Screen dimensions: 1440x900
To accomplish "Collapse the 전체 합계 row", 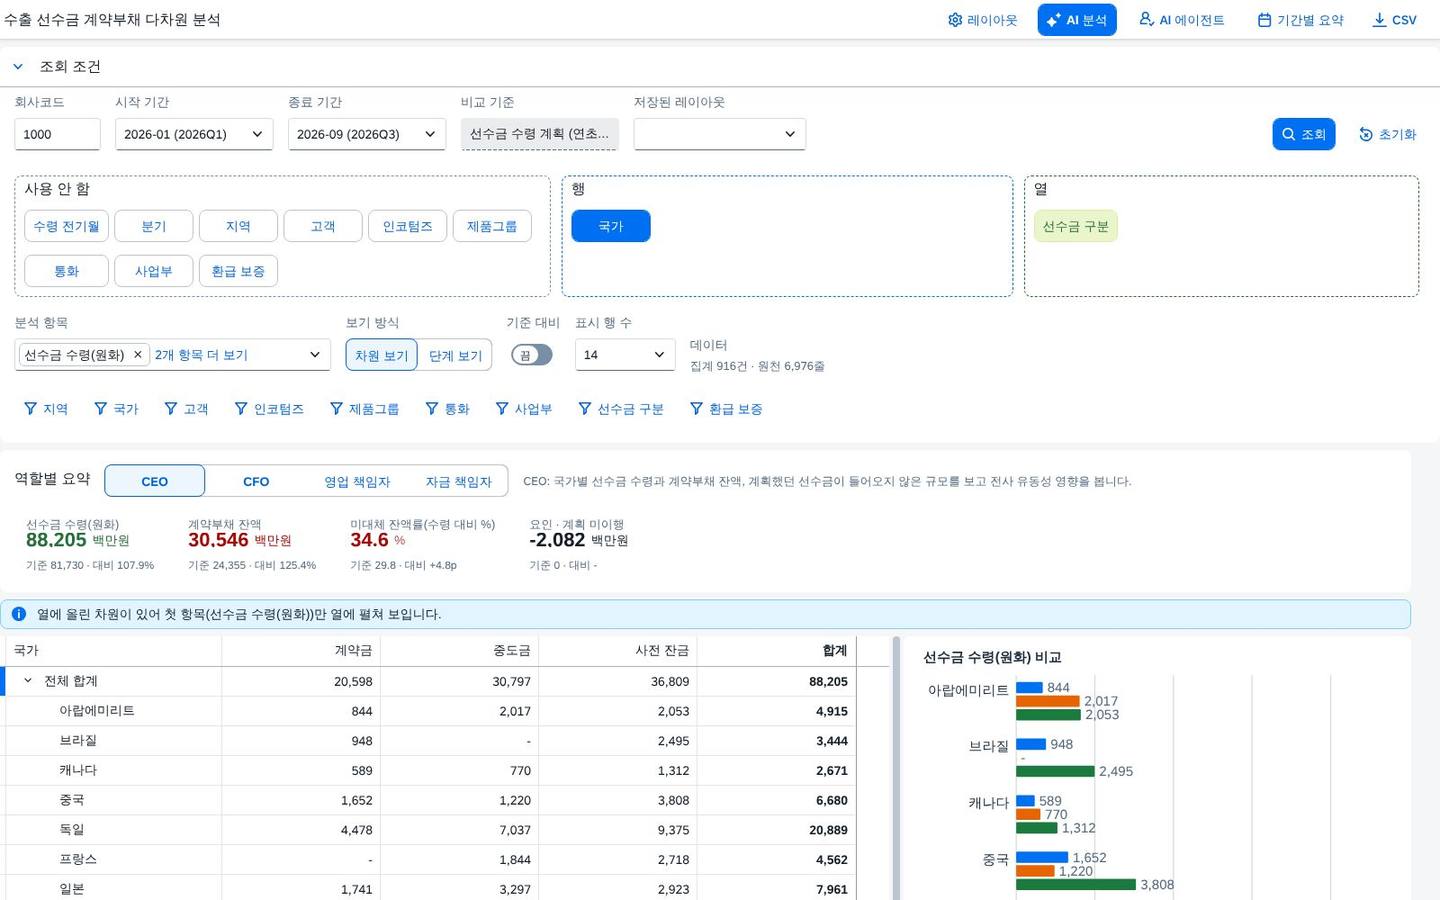I will pos(28,681).
